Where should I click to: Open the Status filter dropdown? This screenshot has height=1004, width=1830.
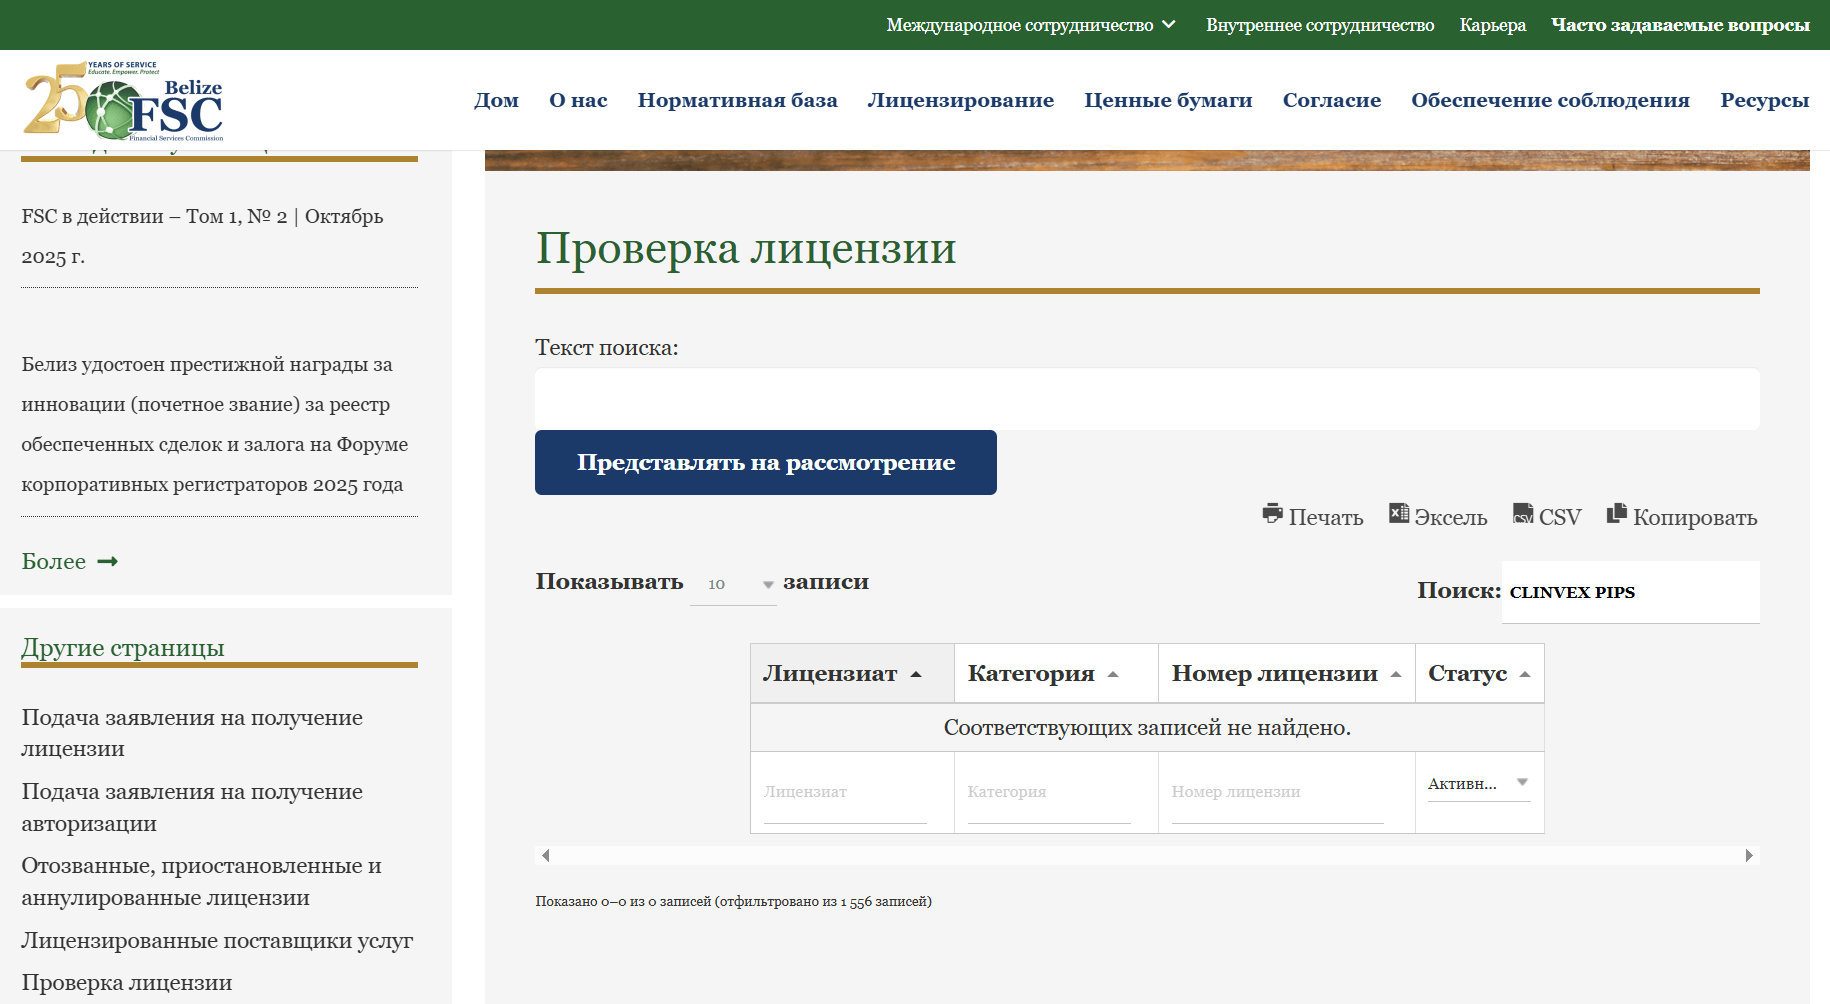click(1478, 784)
